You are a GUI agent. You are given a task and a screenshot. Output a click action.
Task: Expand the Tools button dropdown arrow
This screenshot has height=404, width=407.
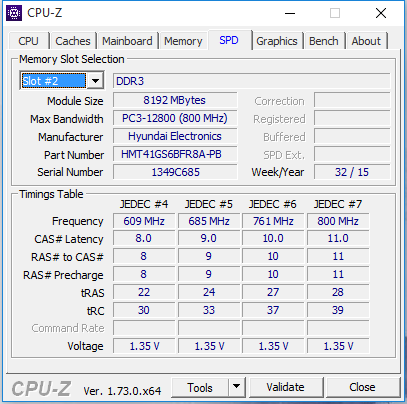pos(237,387)
